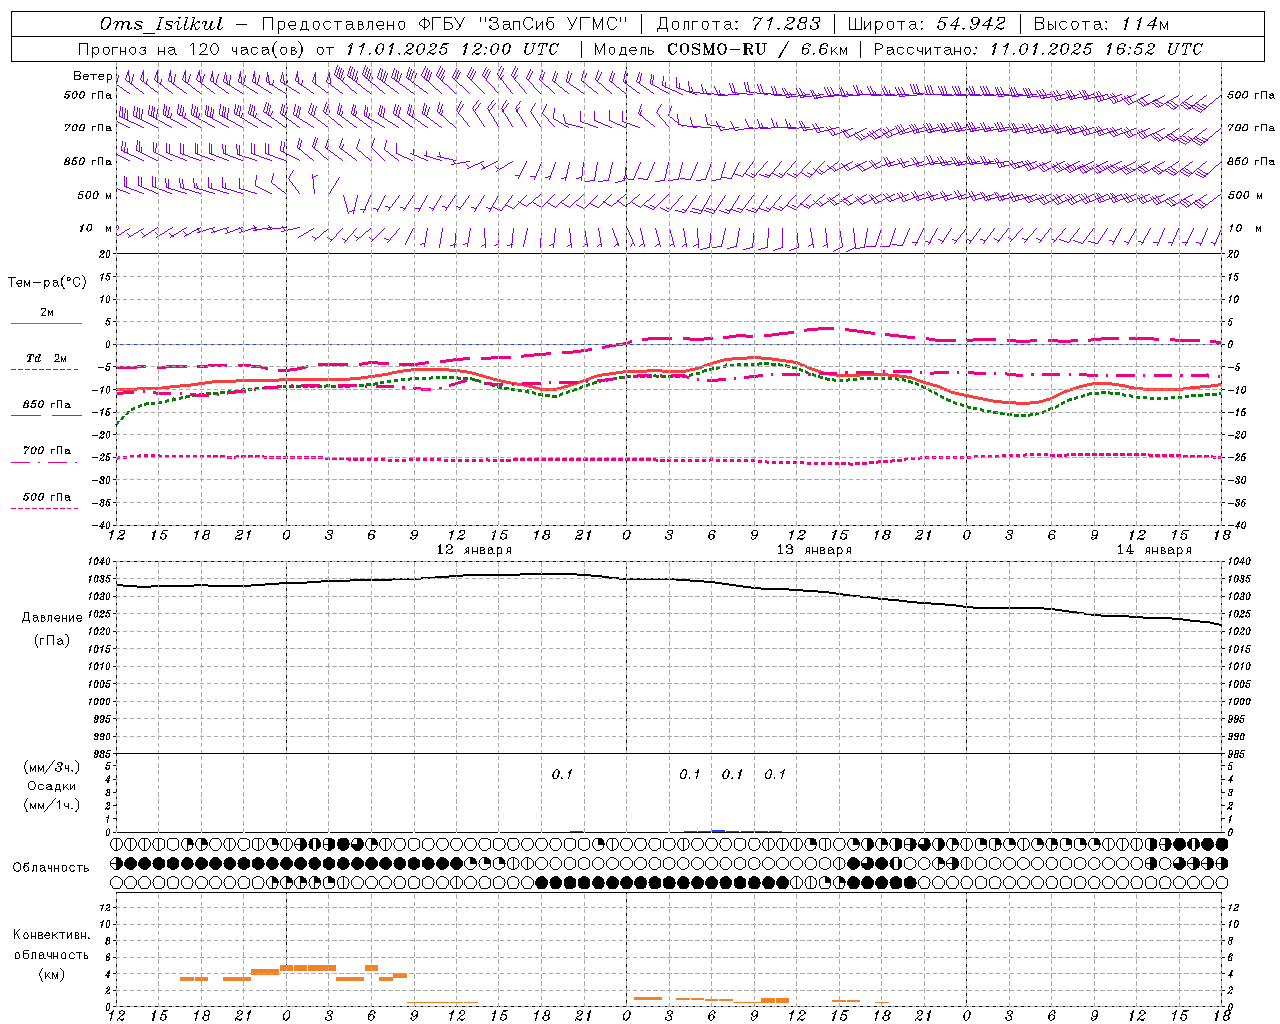1280x1024 pixels.
Task: Select the Облачность cloud cover label
Action: tap(51, 868)
